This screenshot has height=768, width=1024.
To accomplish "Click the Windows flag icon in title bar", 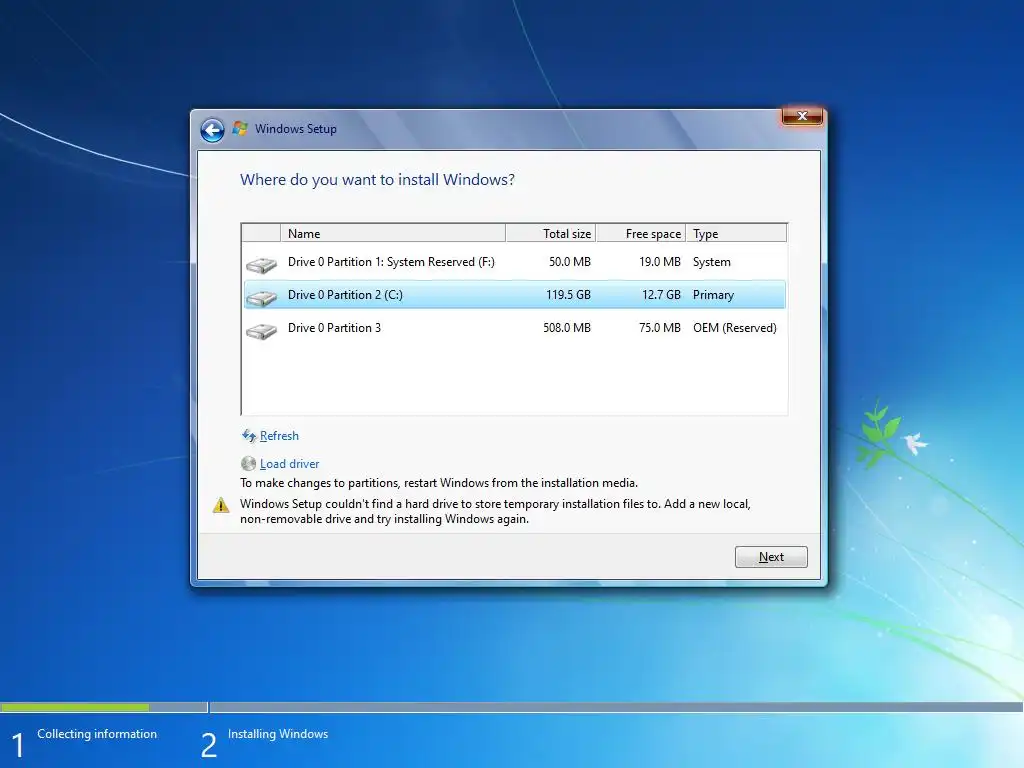I will pyautogui.click(x=240, y=128).
